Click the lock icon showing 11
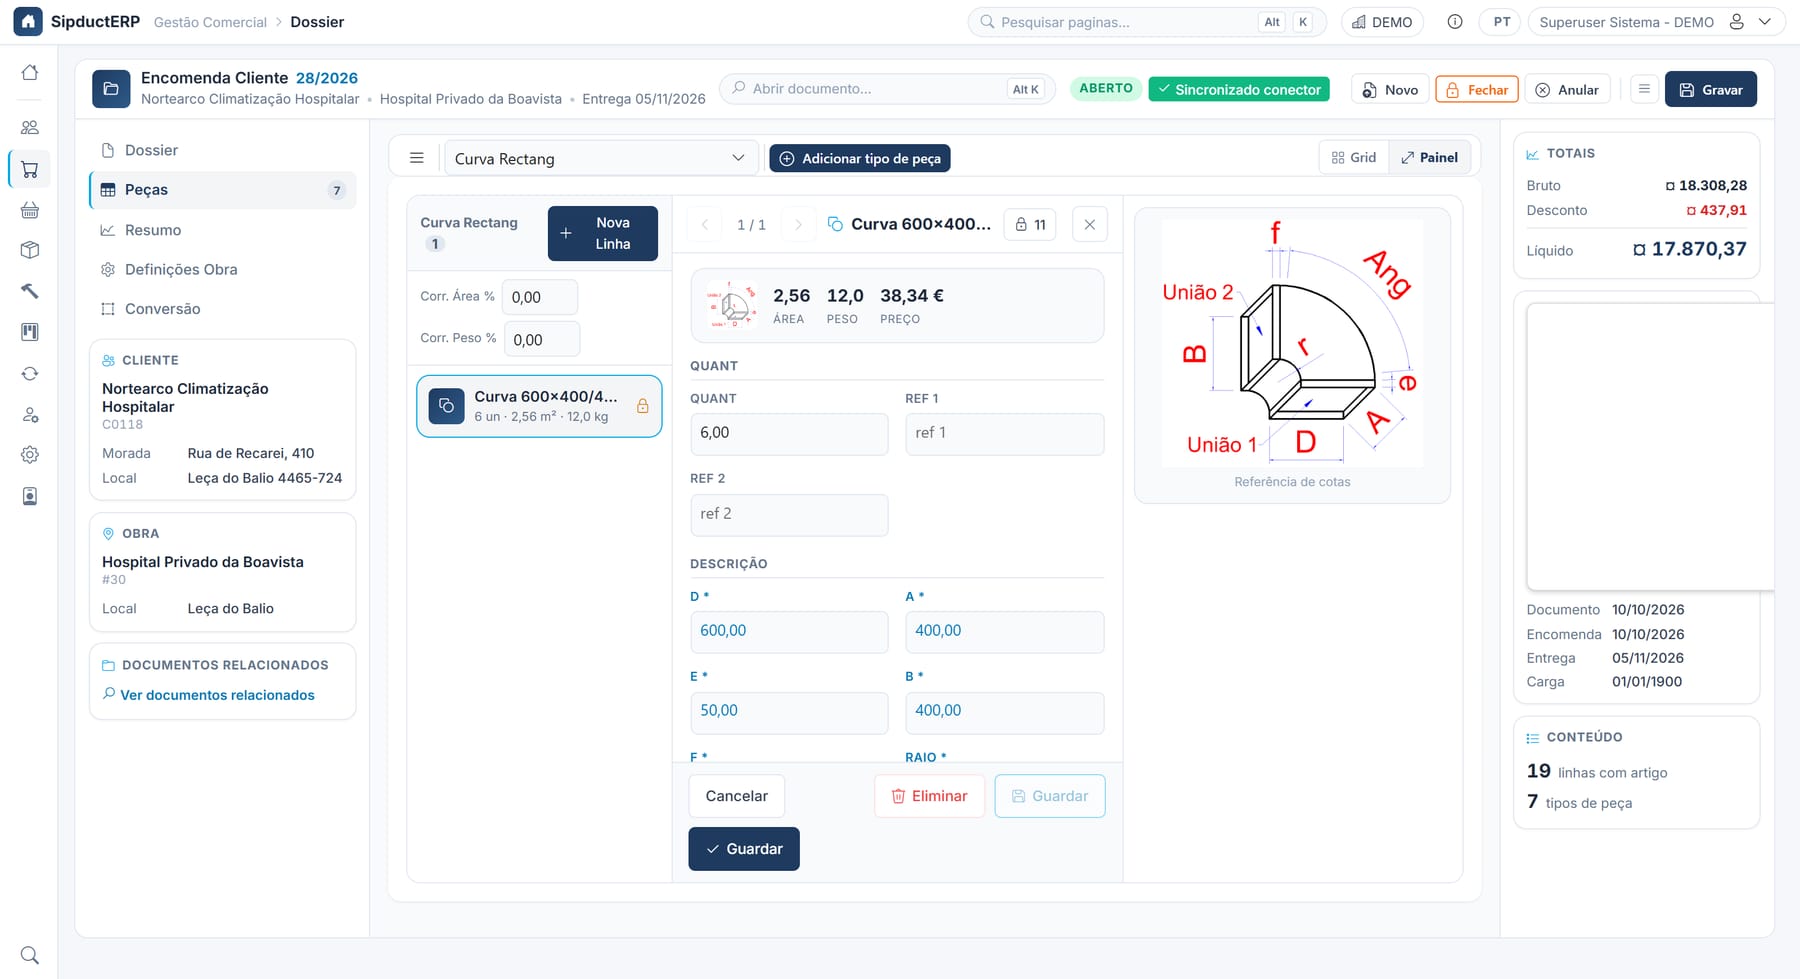This screenshot has width=1800, height=979. click(x=1030, y=224)
